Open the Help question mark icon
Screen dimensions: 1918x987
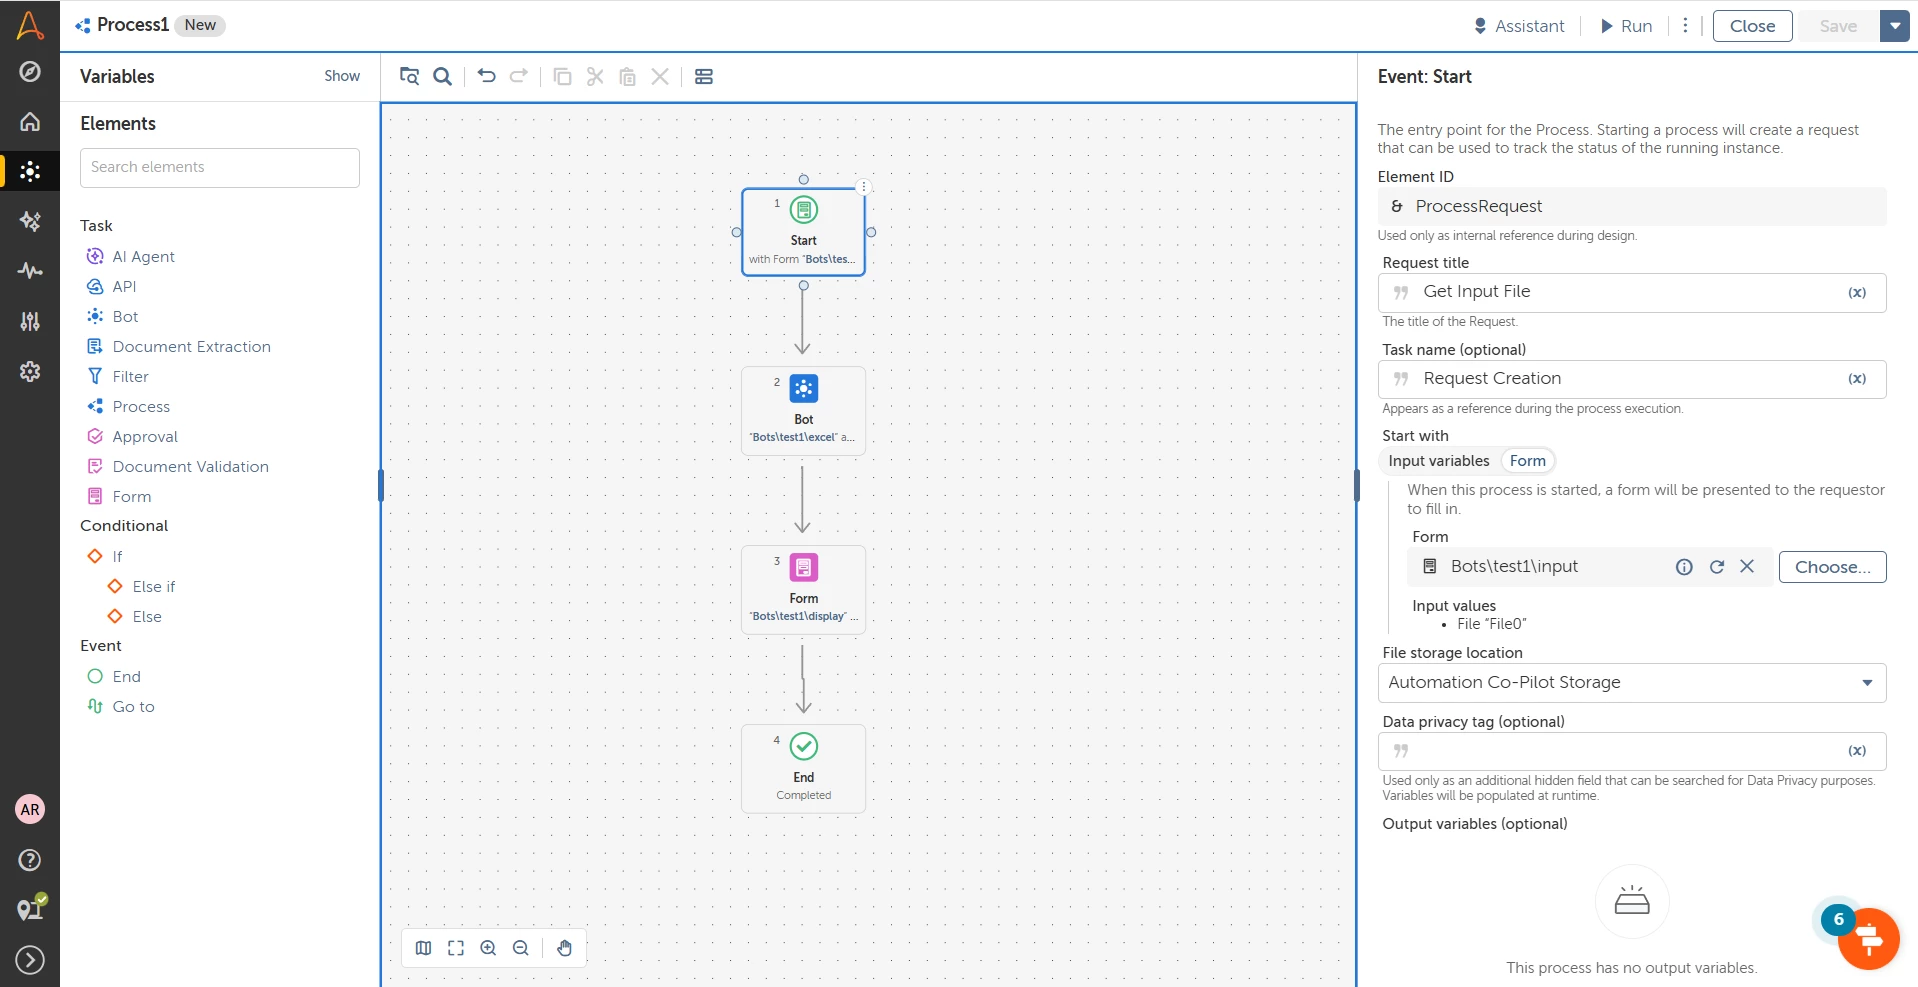click(30, 860)
